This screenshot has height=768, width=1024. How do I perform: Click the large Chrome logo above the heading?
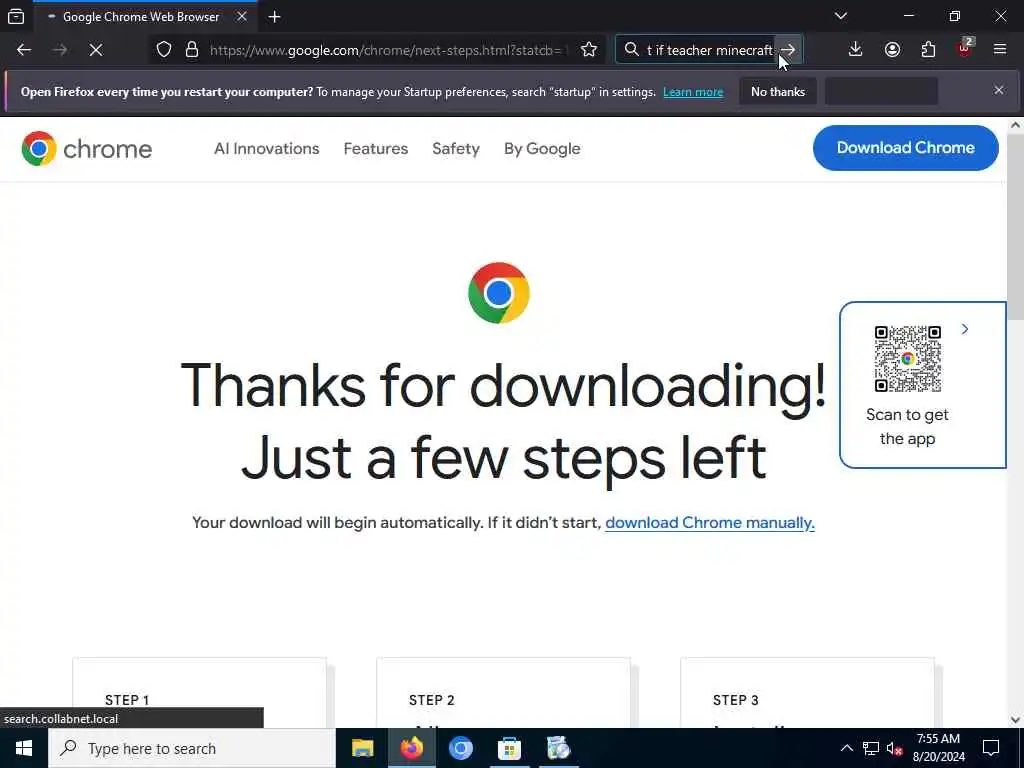499,293
